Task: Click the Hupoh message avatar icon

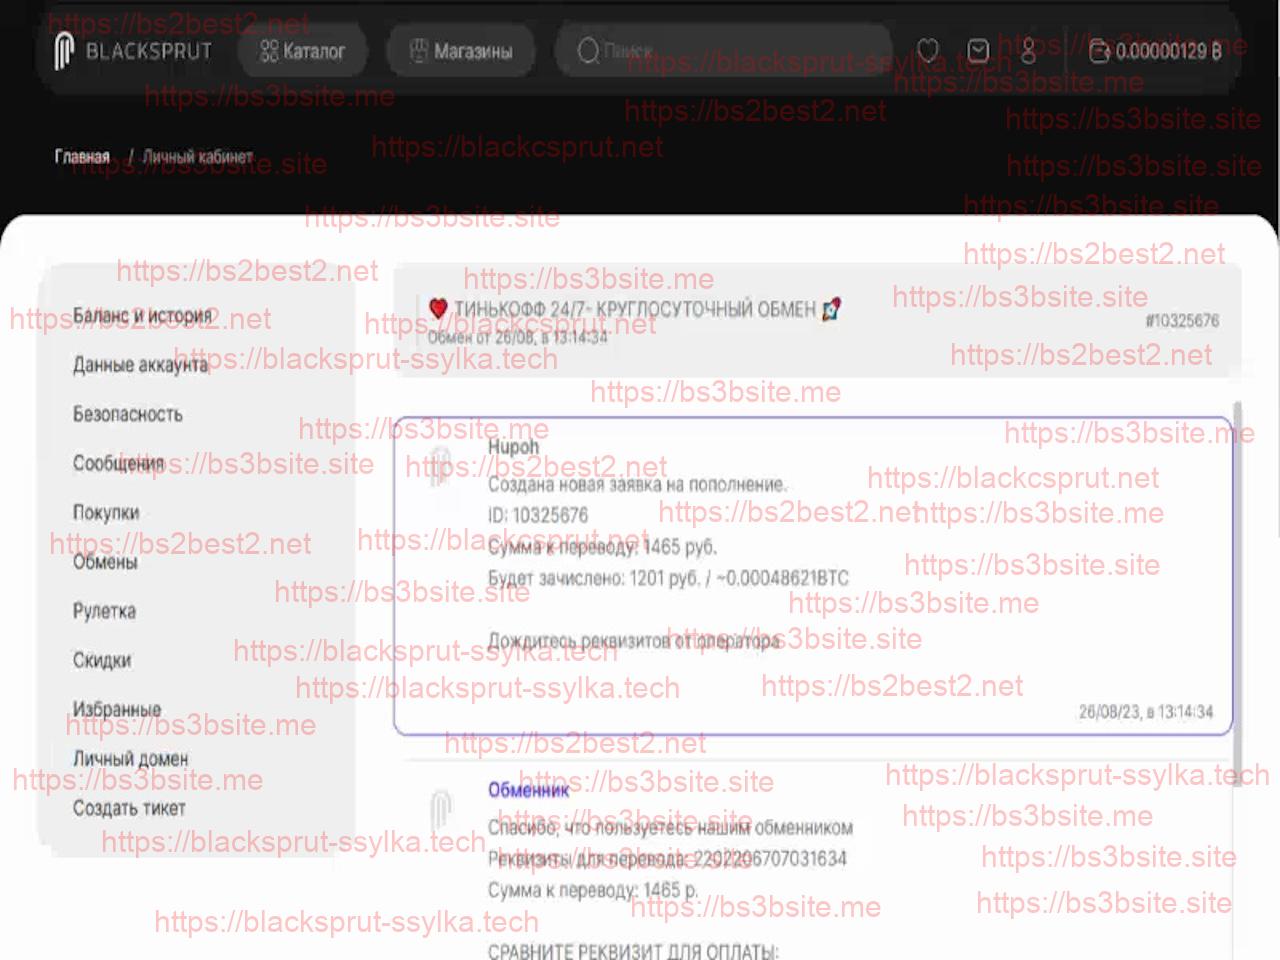Action: (440, 467)
